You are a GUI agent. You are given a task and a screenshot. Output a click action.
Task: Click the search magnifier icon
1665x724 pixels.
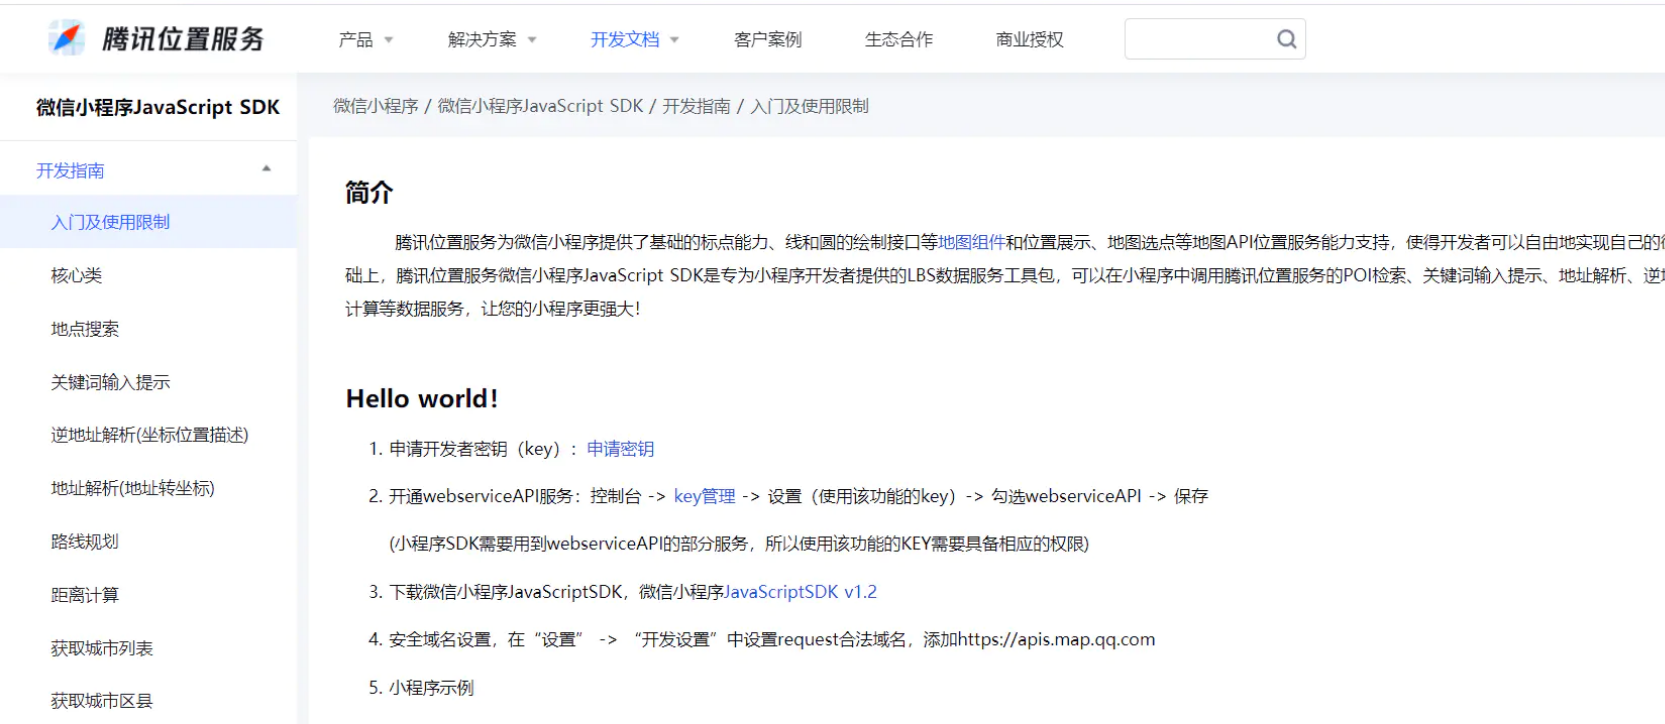point(1286,39)
